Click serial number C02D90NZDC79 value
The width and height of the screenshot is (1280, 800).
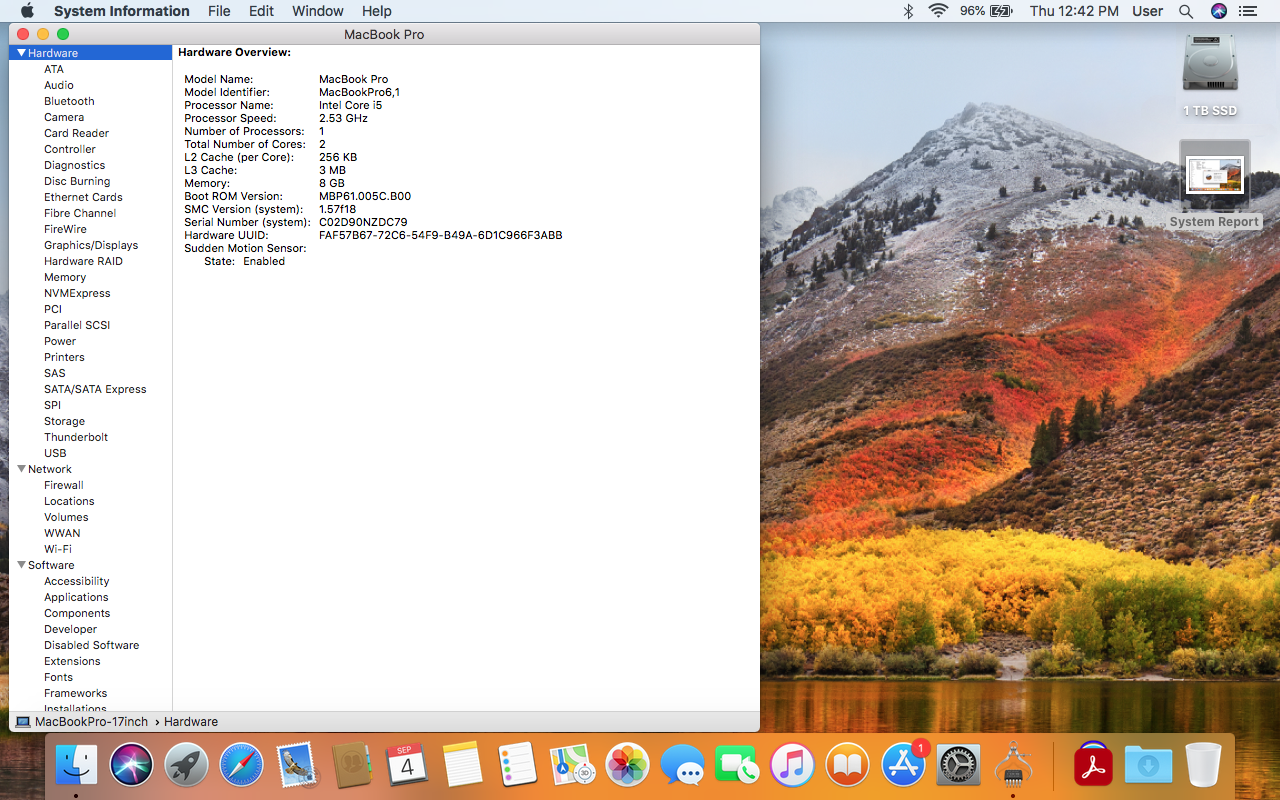(363, 222)
